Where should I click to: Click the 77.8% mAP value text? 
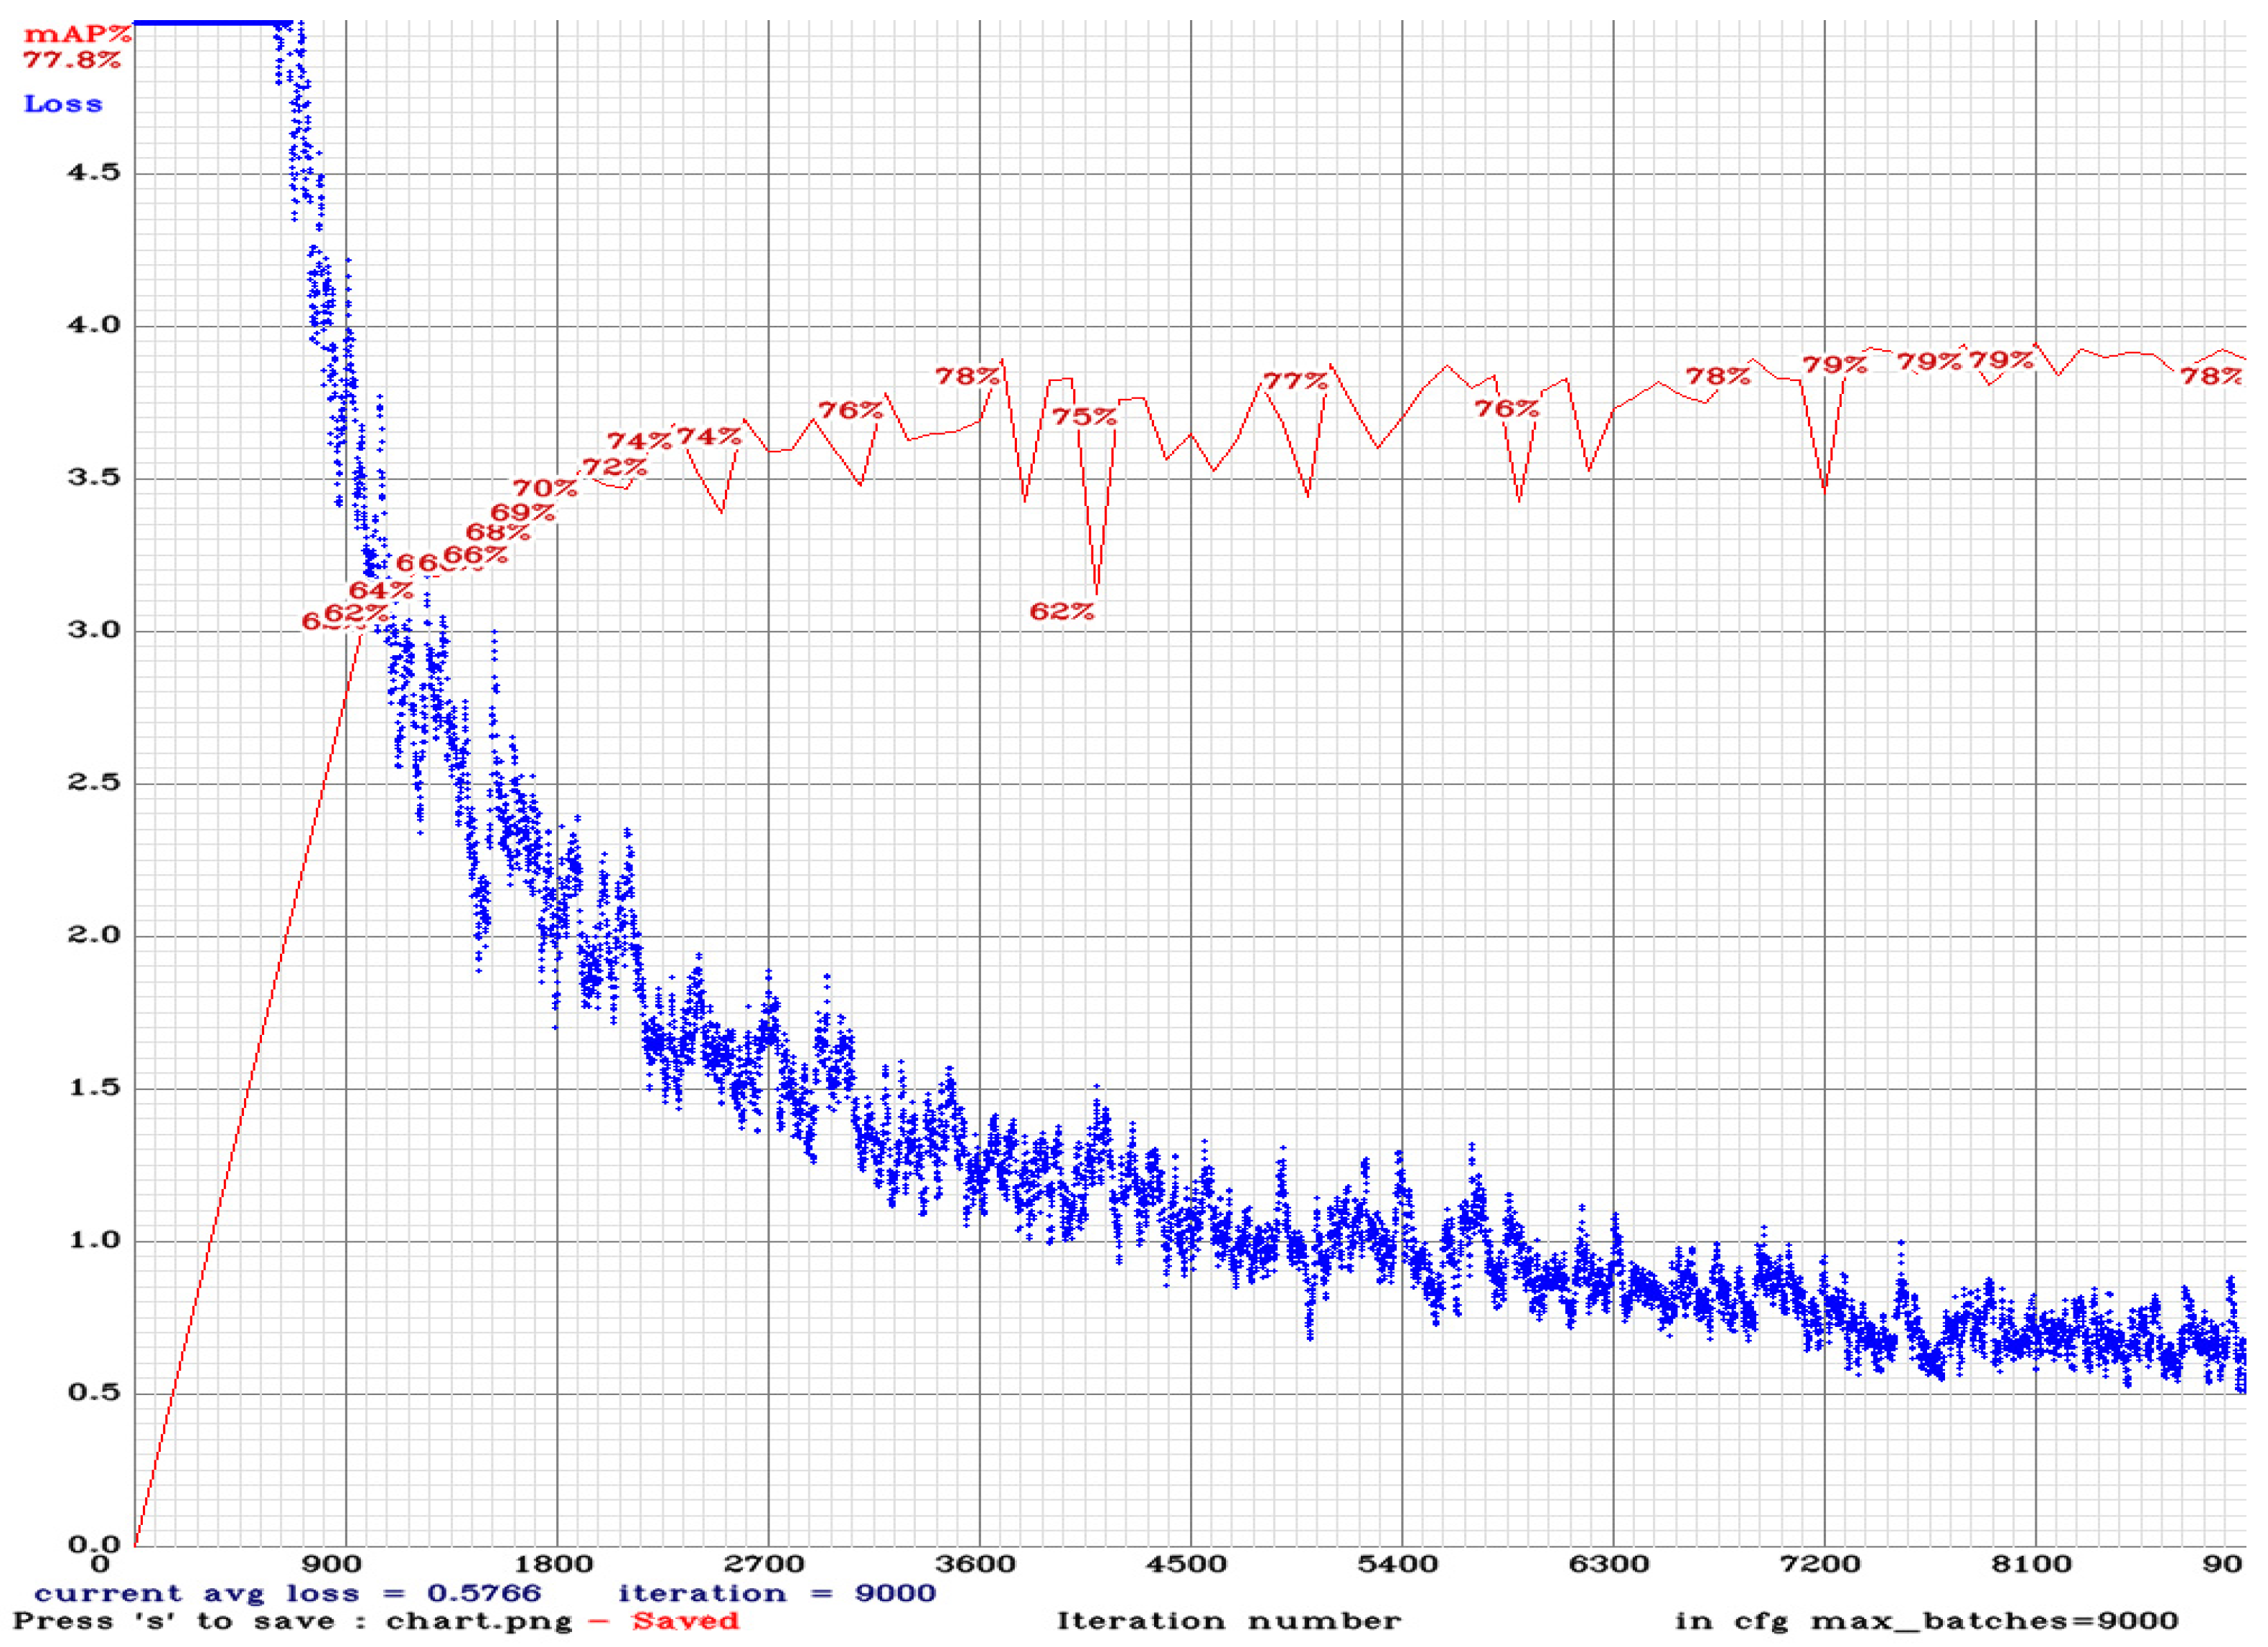pos(72,60)
